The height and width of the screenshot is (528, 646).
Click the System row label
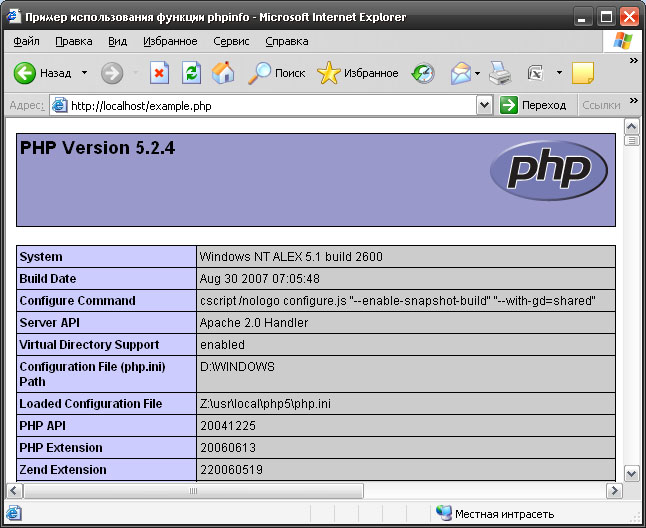point(41,257)
